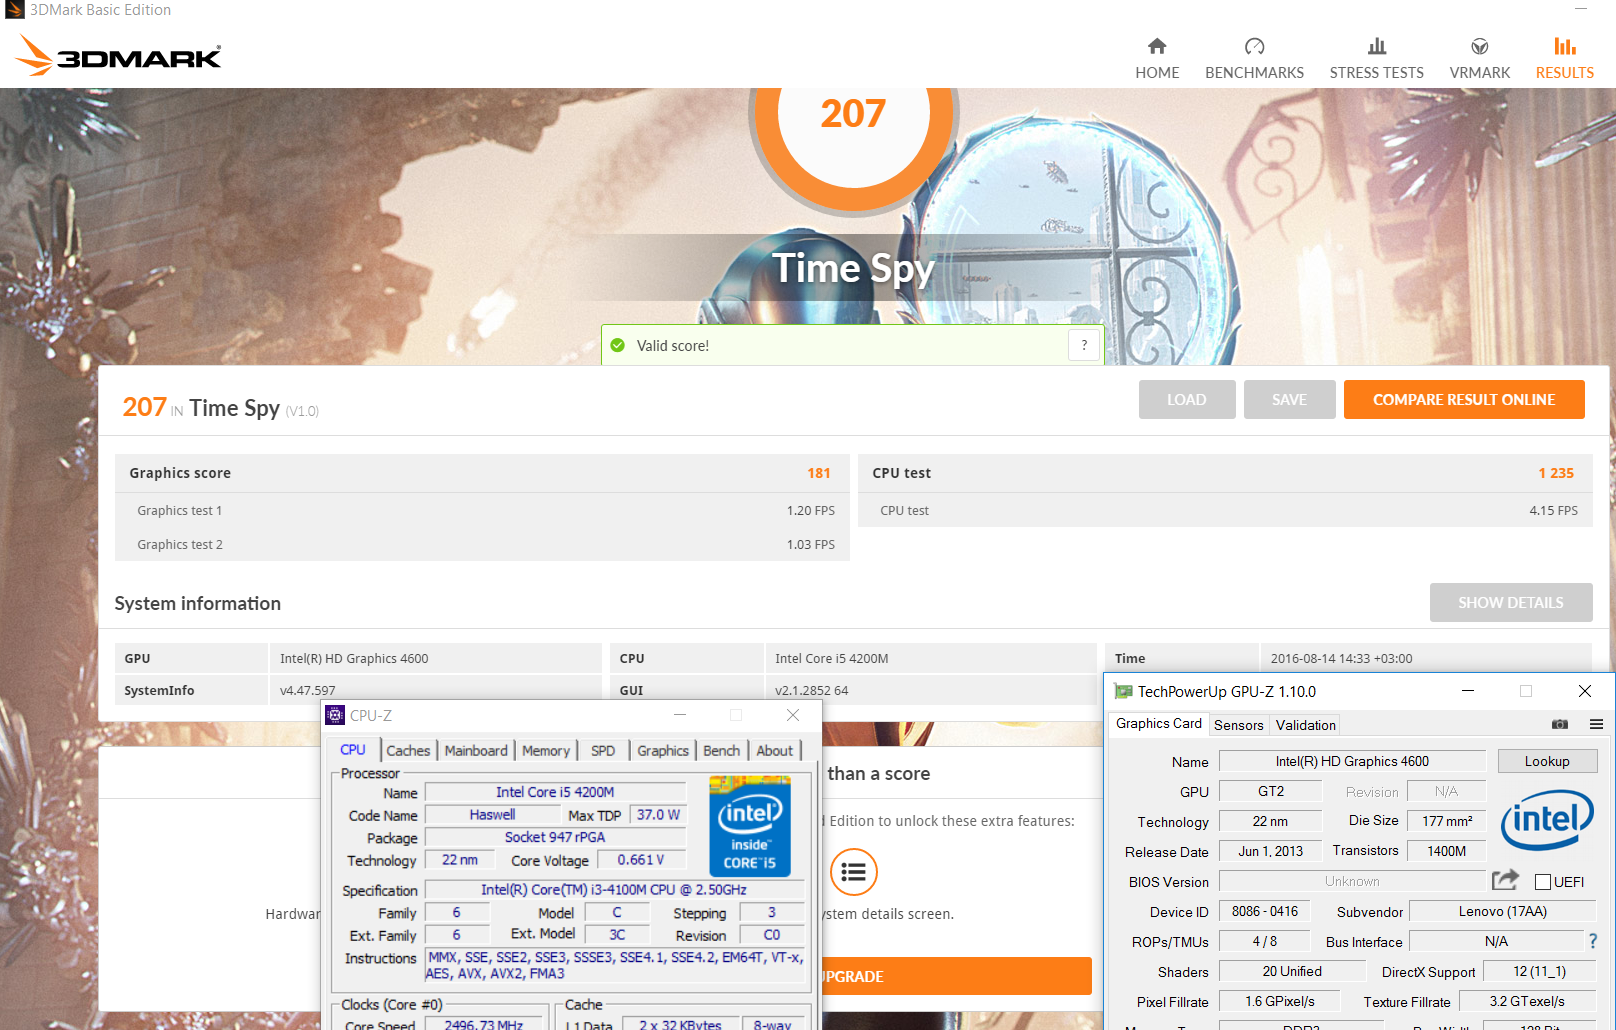Open the GPU-Z hamburger menu
This screenshot has height=1030, width=1616.
click(1596, 724)
